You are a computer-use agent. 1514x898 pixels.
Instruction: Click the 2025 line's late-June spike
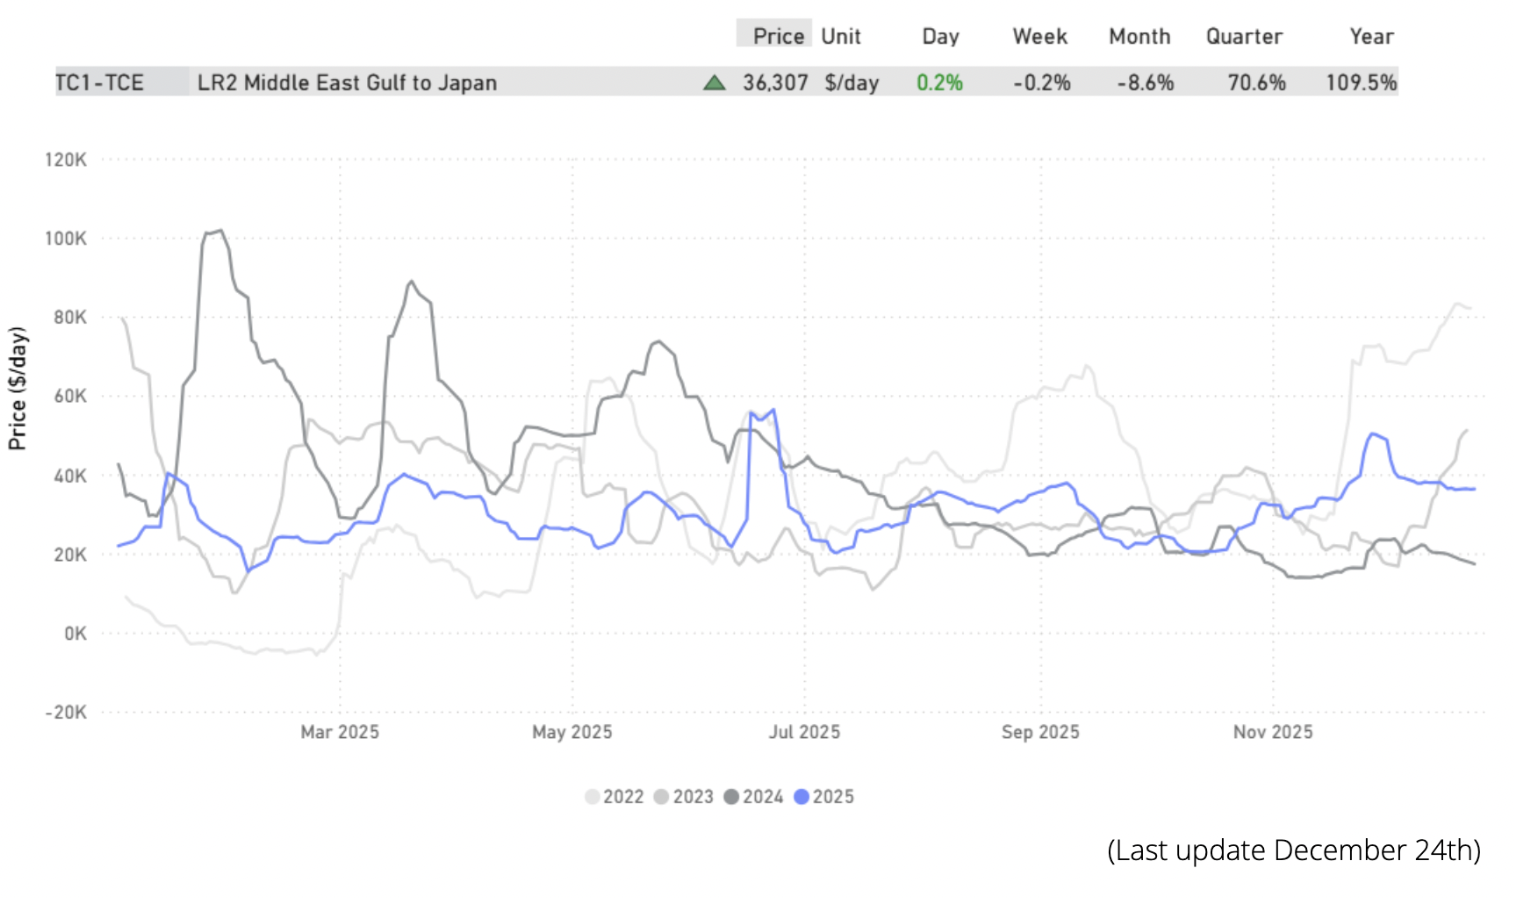(x=772, y=411)
